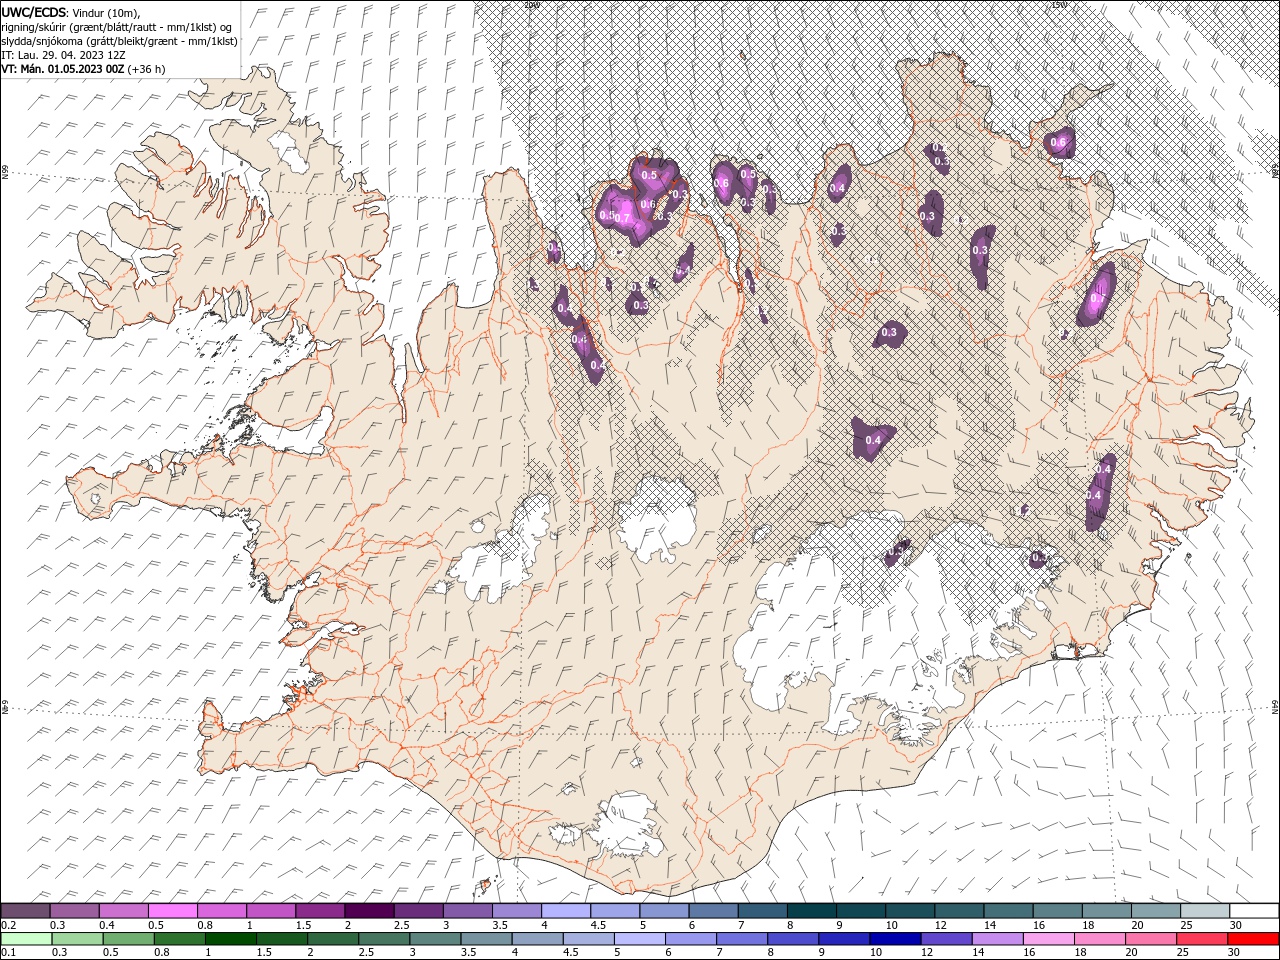Click the darkest green 1 rain legend swatch
Image resolution: width=1280 pixels, height=960 pixels.
(231, 938)
